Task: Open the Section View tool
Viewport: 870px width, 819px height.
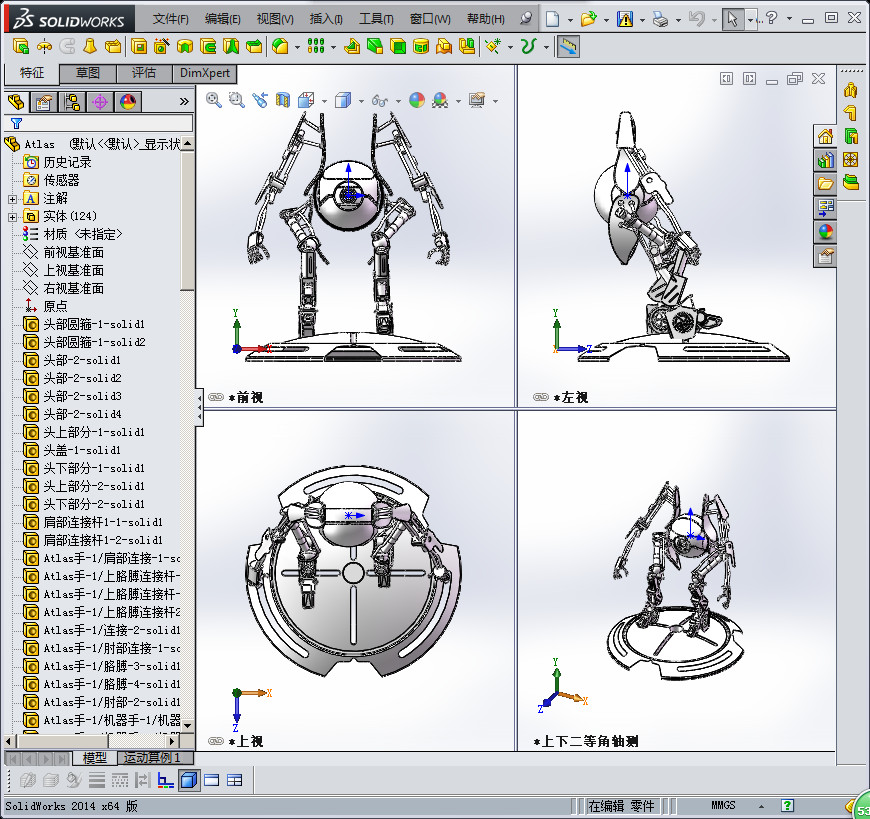Action: click(x=283, y=100)
